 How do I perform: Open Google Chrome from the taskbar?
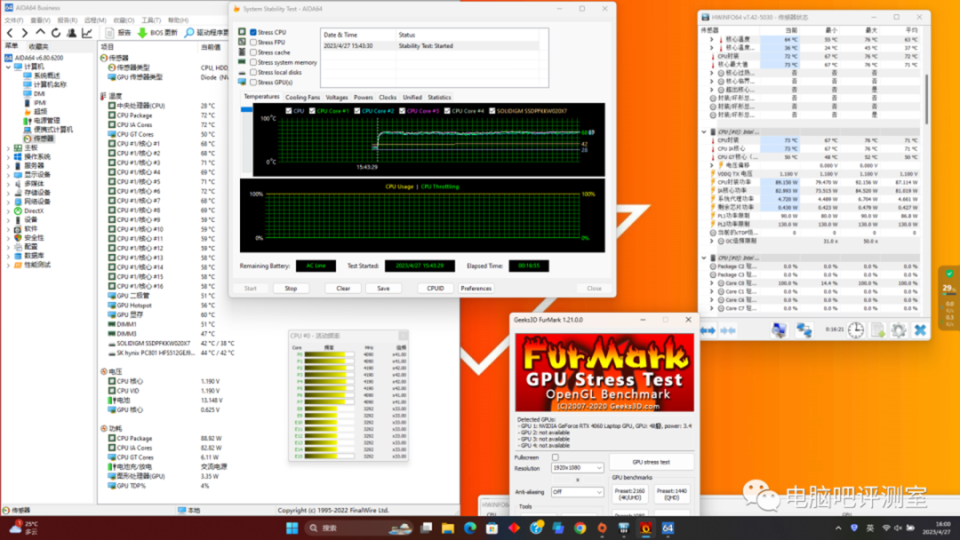(580, 528)
